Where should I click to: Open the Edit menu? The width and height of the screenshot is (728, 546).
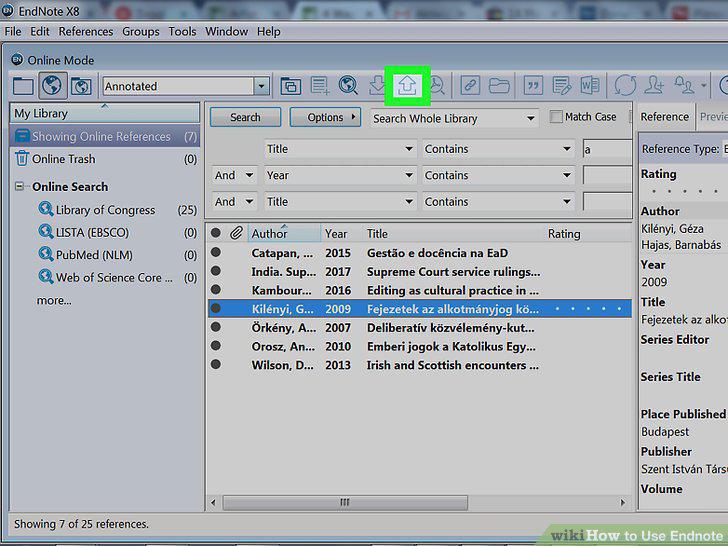pos(40,32)
